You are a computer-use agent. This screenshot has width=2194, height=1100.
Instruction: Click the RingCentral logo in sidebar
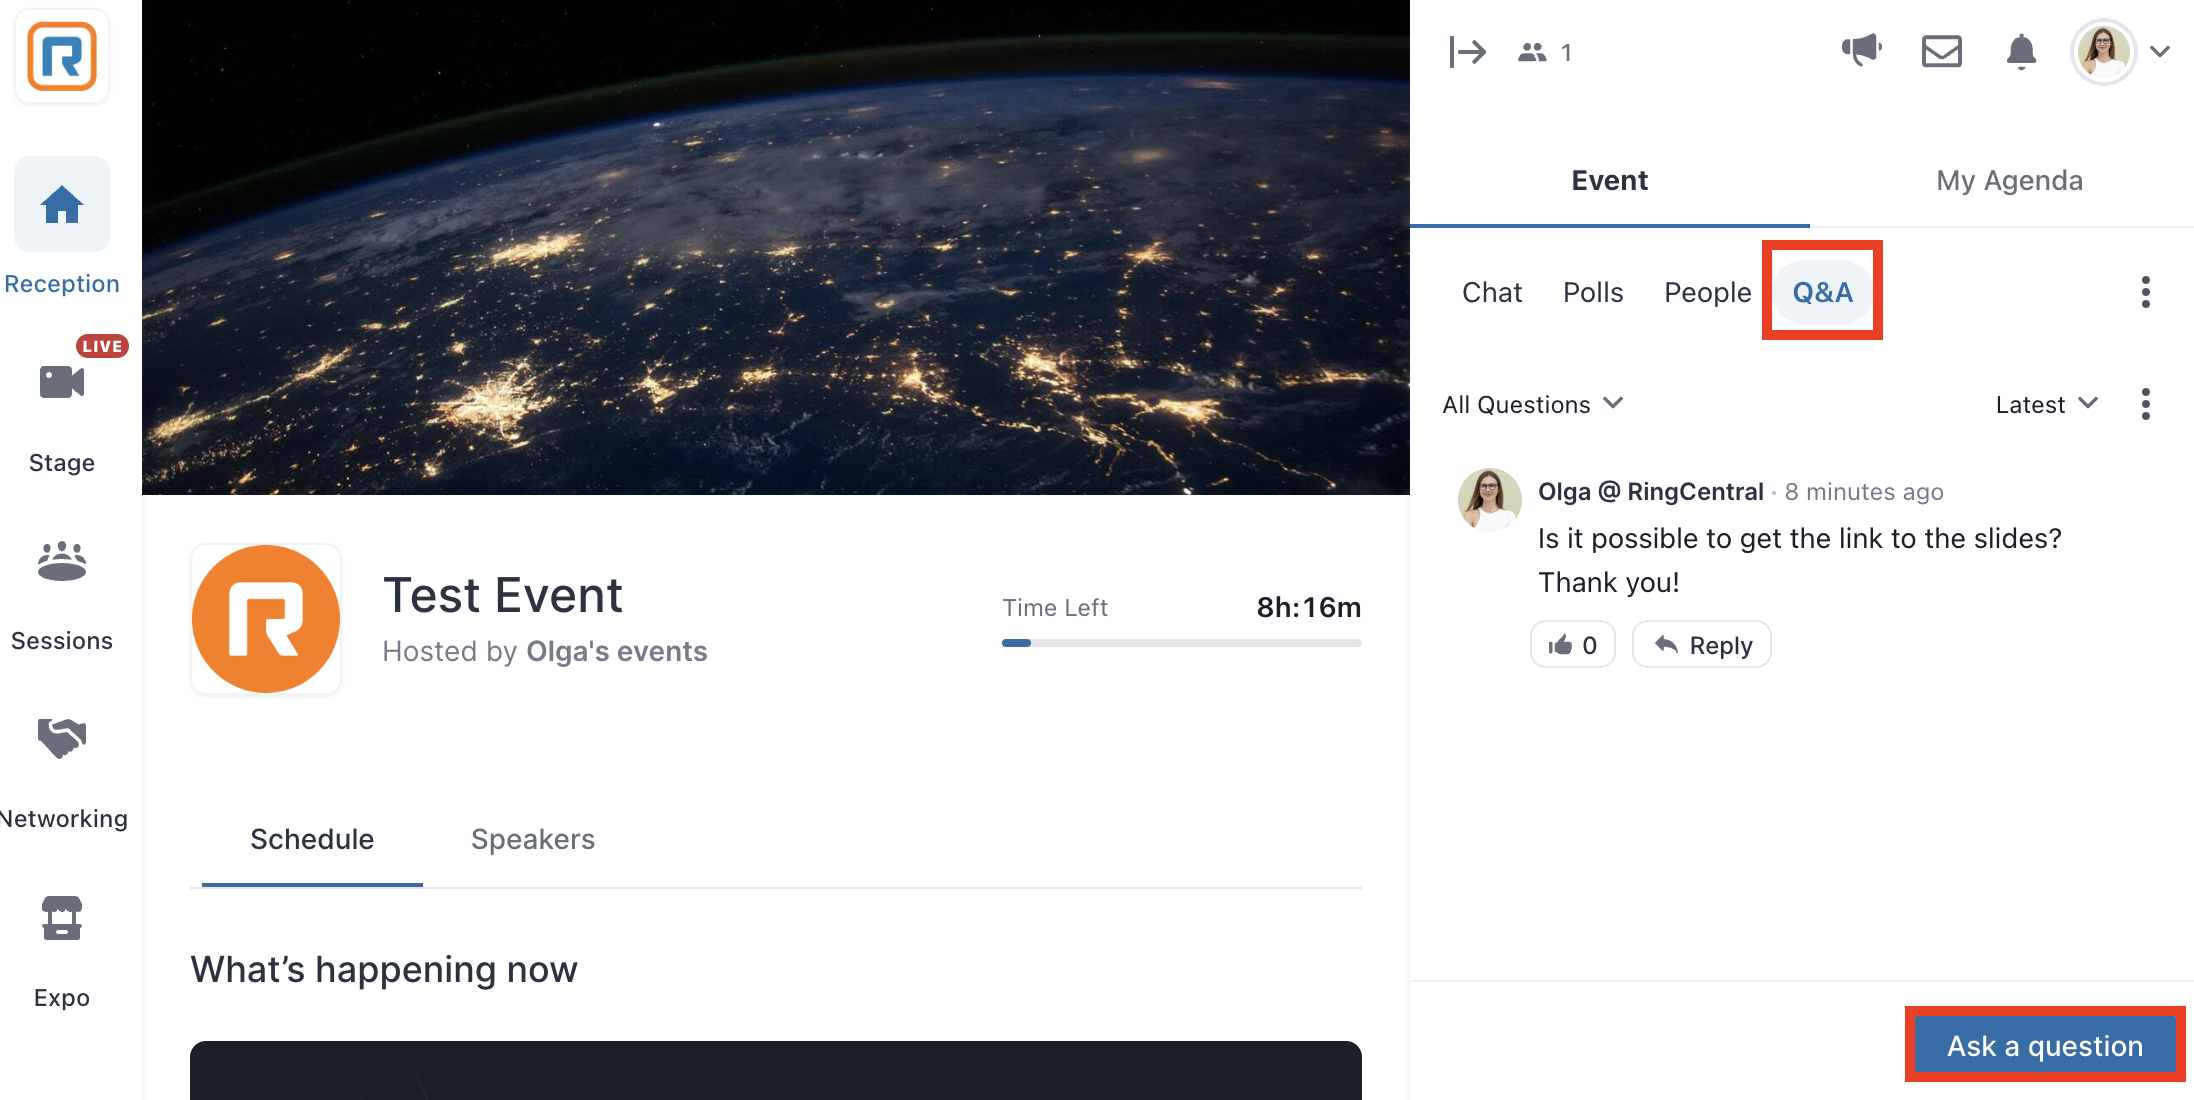[62, 56]
